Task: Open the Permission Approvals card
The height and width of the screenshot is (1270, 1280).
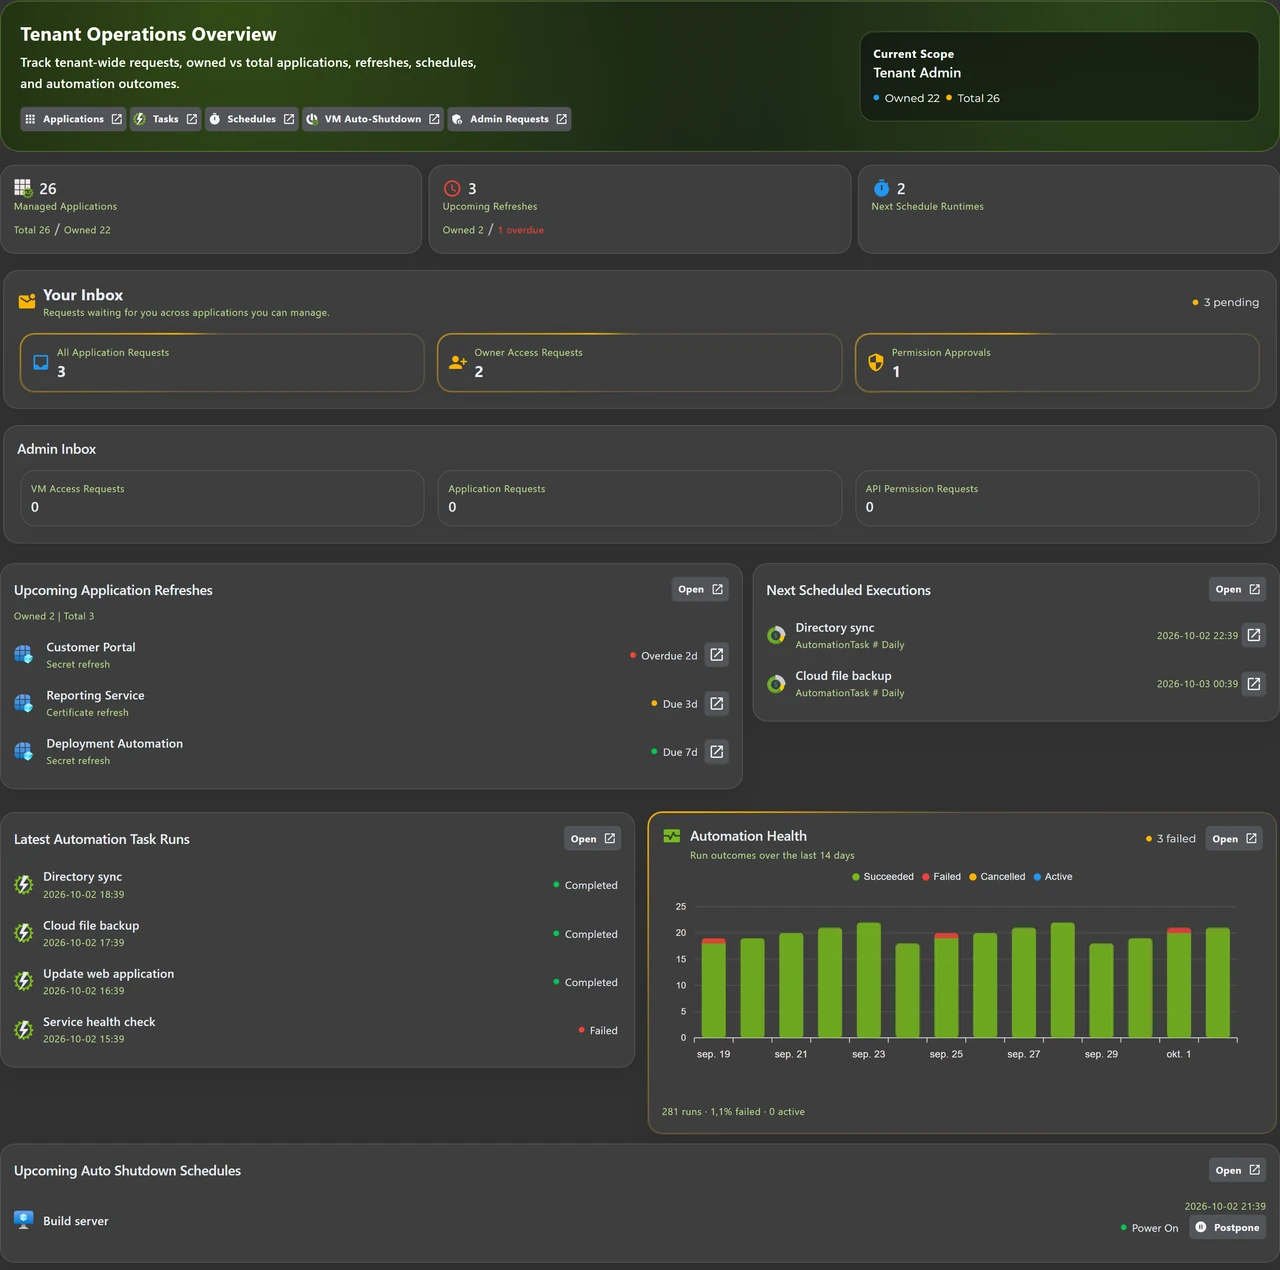Action: pyautogui.click(x=1057, y=363)
